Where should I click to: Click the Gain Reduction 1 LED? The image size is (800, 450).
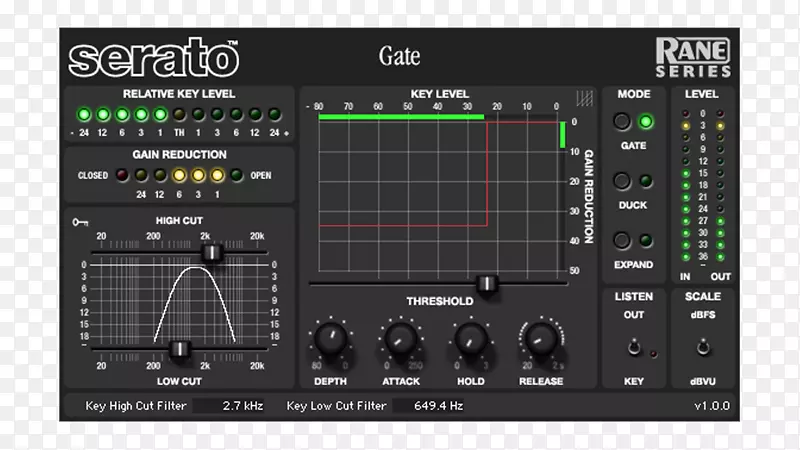point(217,176)
